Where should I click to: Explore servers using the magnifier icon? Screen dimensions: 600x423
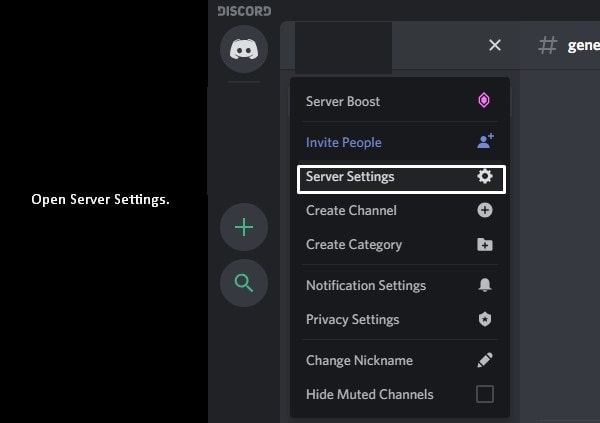(244, 283)
